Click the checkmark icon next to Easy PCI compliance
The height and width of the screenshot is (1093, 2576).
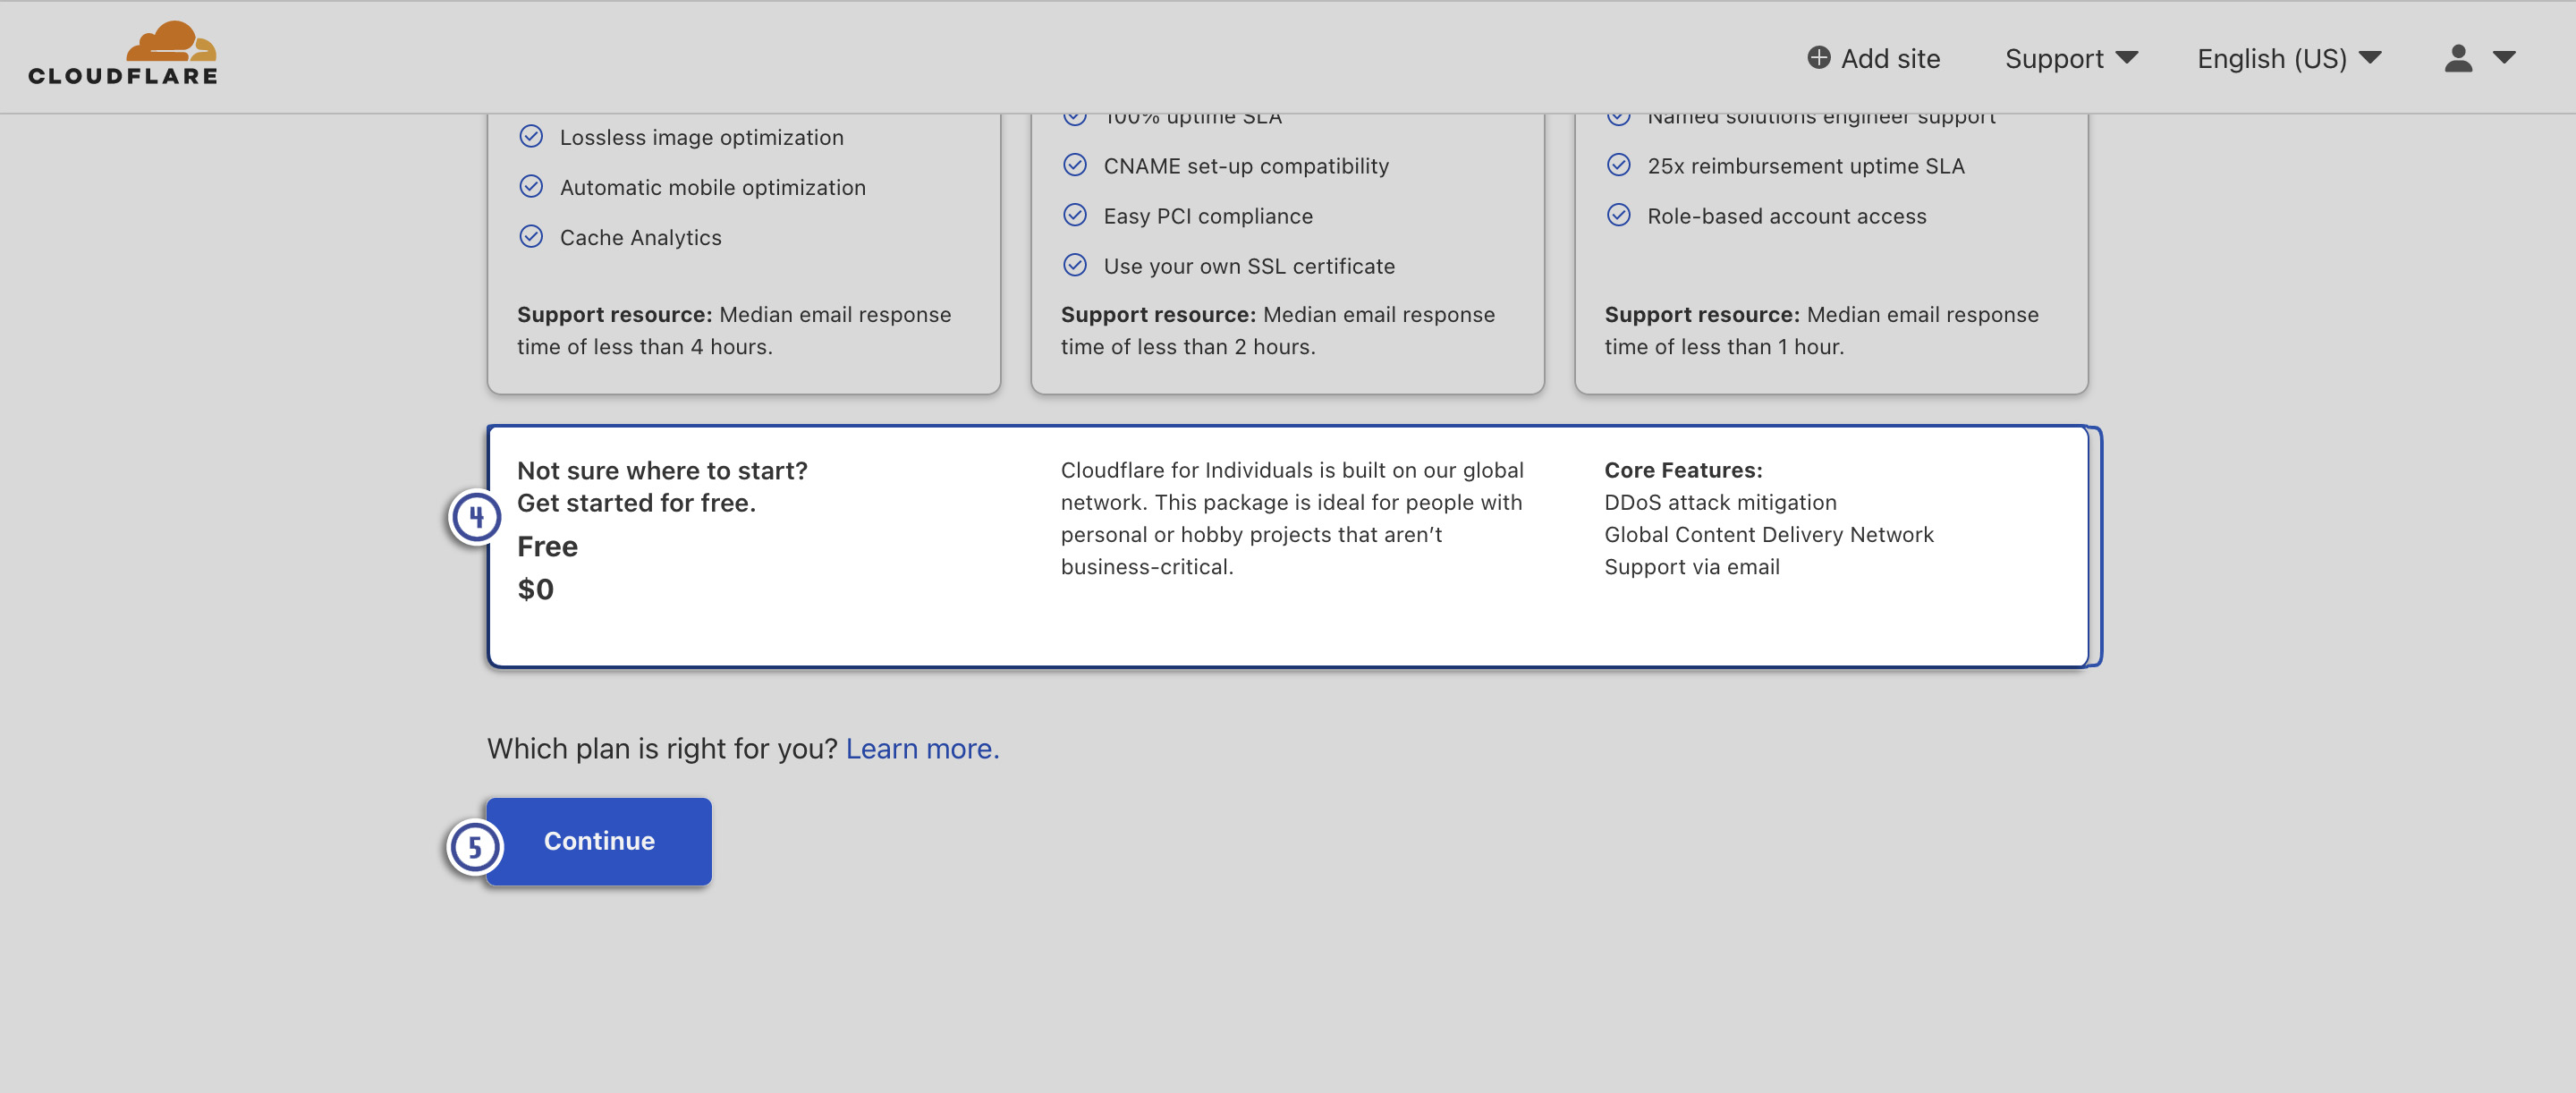click(x=1075, y=215)
